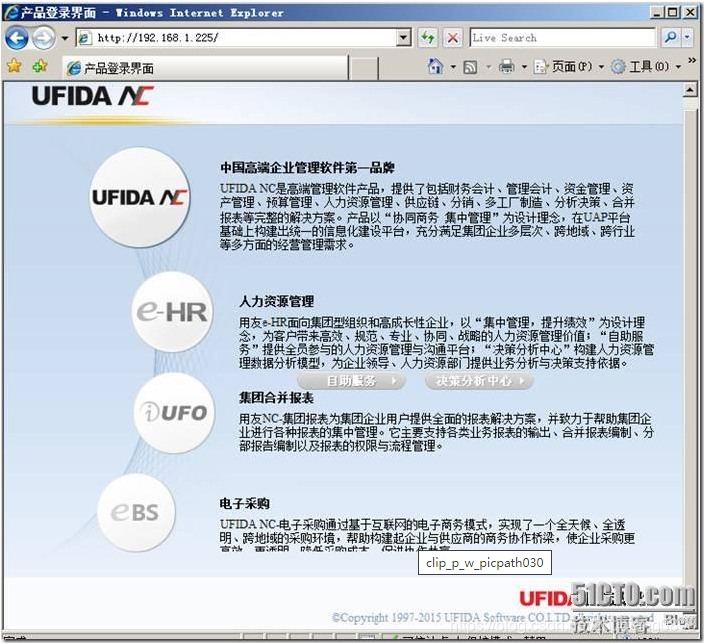Screen dimensions: 706x644
Task: Open the Favorites Center star icon
Action: (14, 66)
